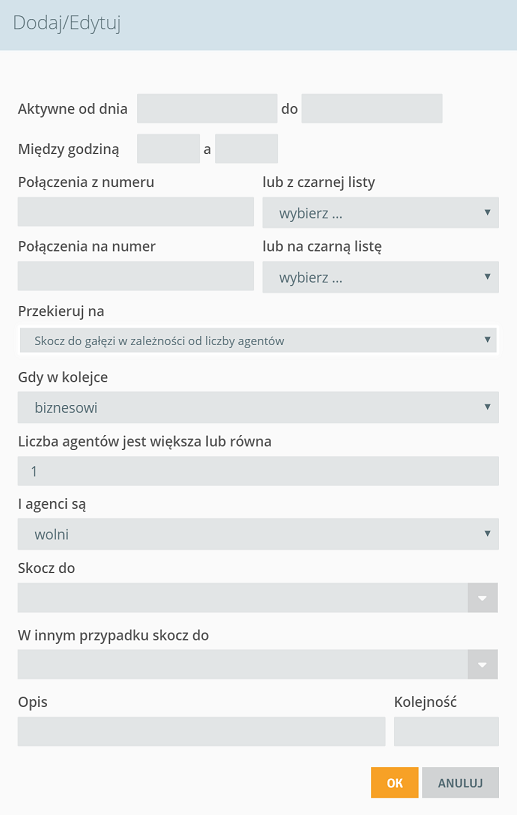Focus the end hour field after 'a'
Viewport: 517px width, 815px height.
click(x=246, y=149)
